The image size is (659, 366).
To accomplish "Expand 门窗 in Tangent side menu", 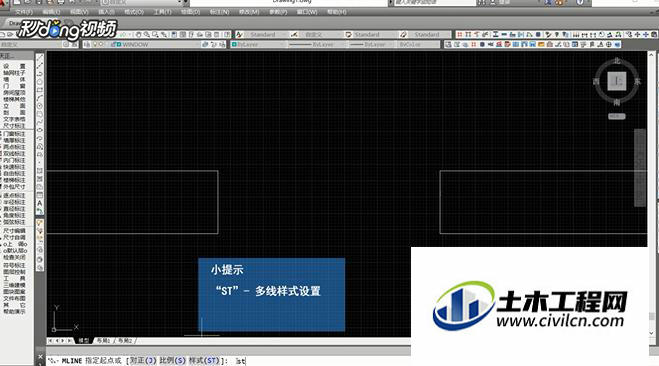I will tap(15, 86).
